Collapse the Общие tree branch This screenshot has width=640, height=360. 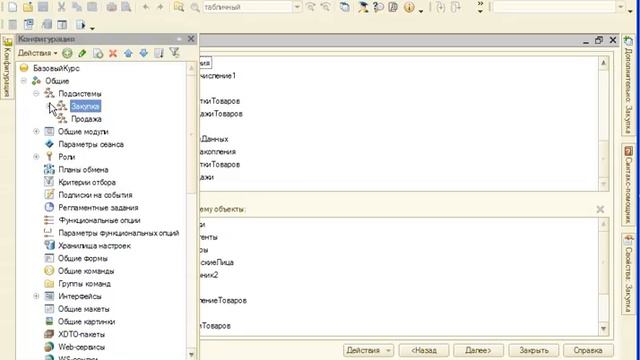[24, 81]
